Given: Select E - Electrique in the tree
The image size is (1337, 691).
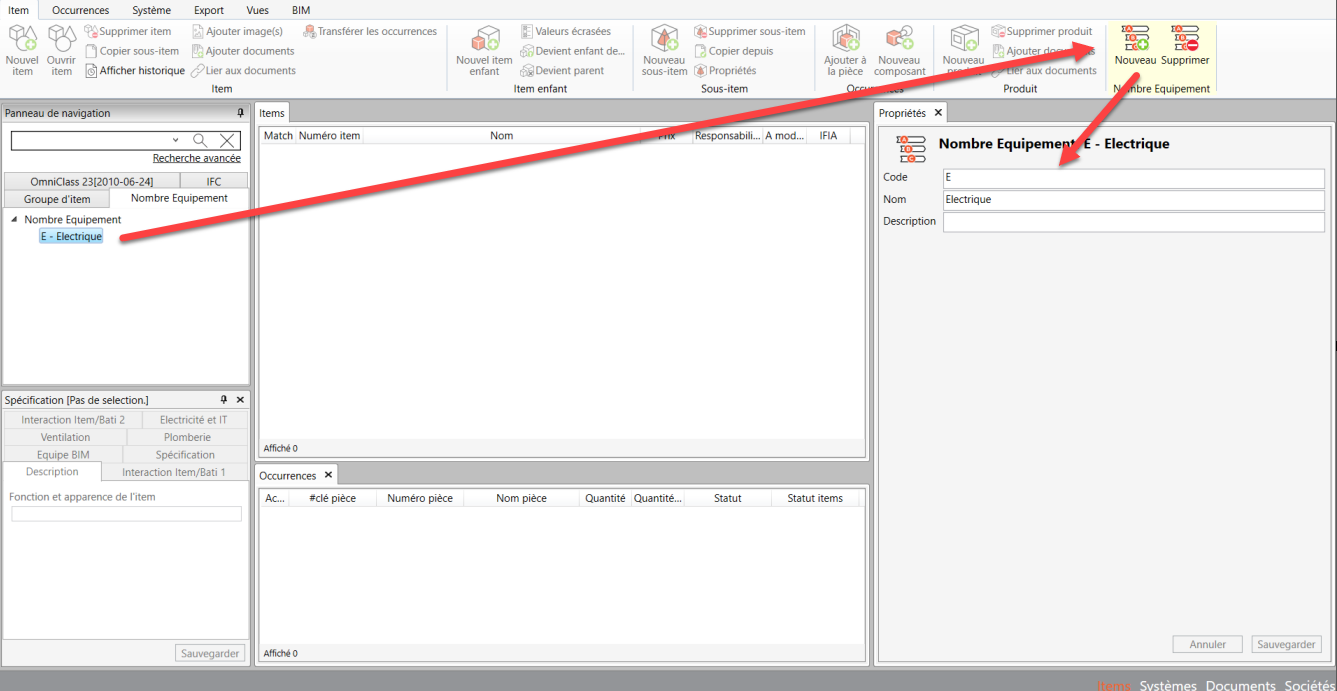Looking at the screenshot, I should (x=71, y=237).
